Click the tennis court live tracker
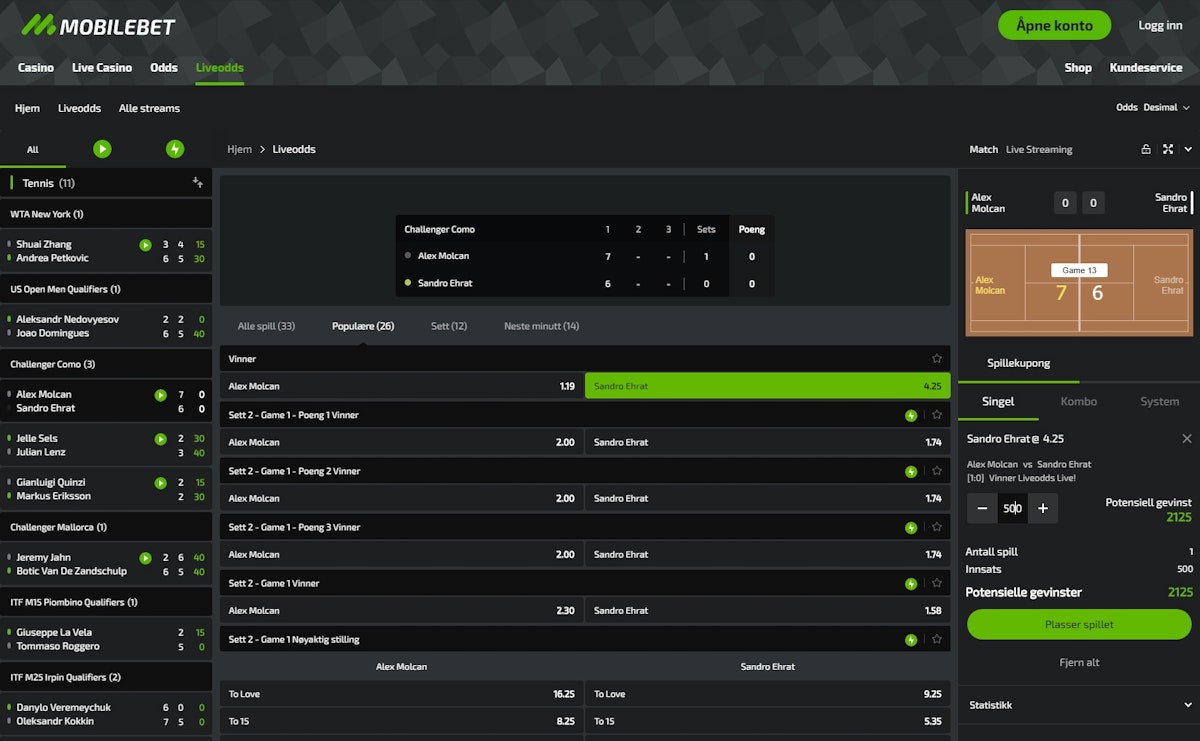 point(1079,283)
